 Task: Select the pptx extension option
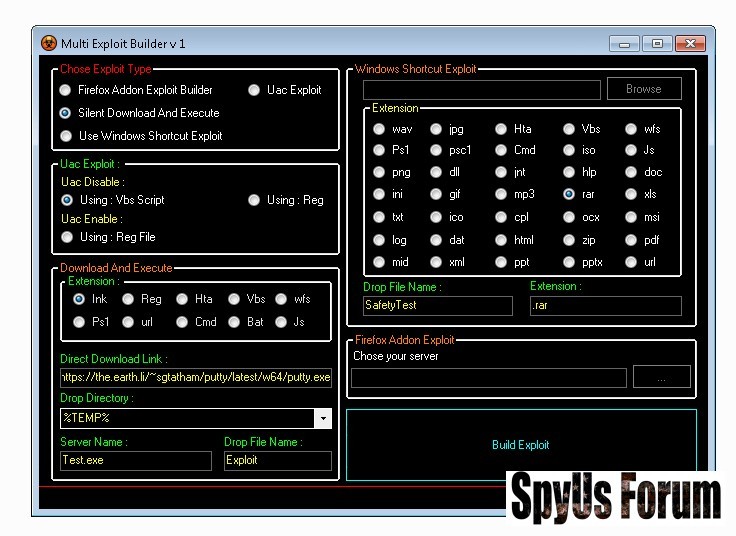click(569, 262)
